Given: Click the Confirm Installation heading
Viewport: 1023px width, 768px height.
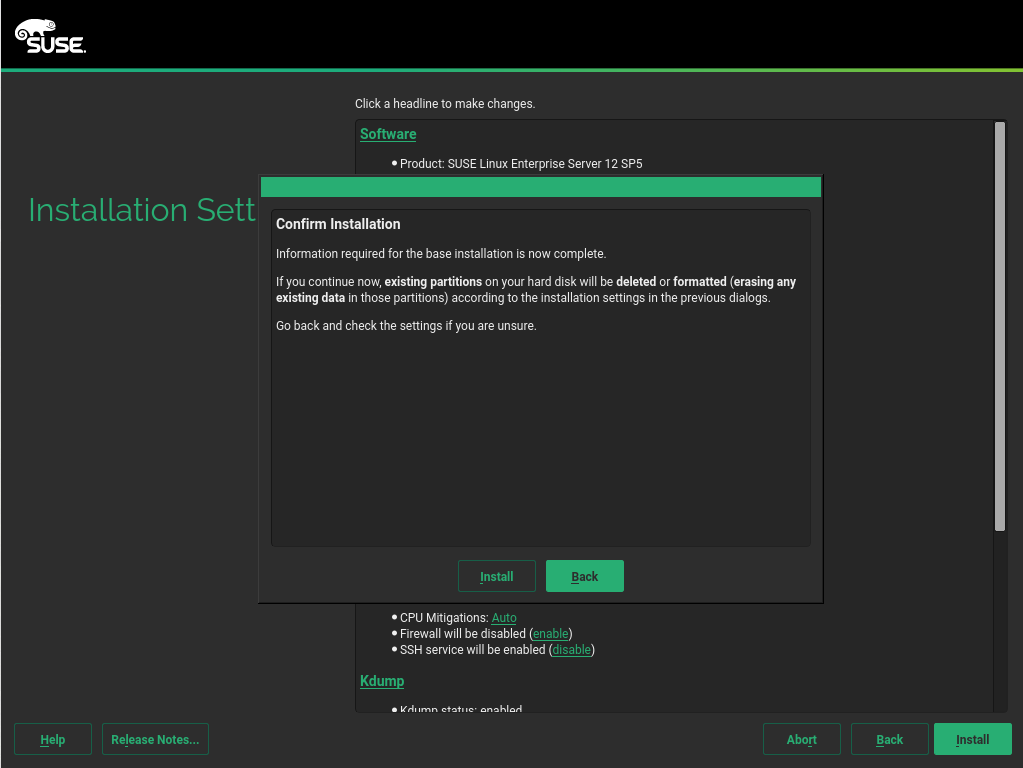Looking at the screenshot, I should coord(338,224).
